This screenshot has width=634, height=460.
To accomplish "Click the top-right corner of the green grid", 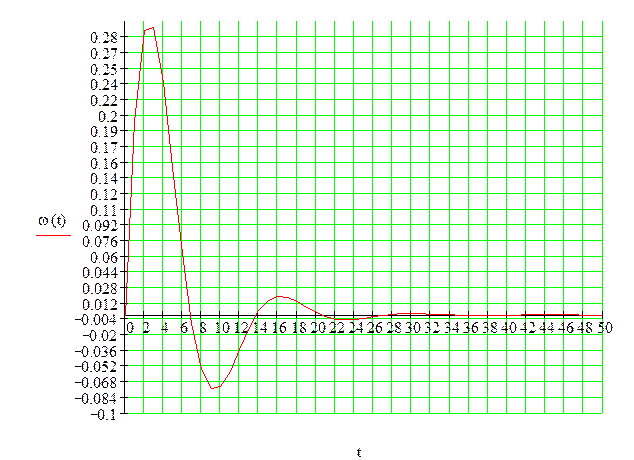I will pyautogui.click(x=602, y=22).
